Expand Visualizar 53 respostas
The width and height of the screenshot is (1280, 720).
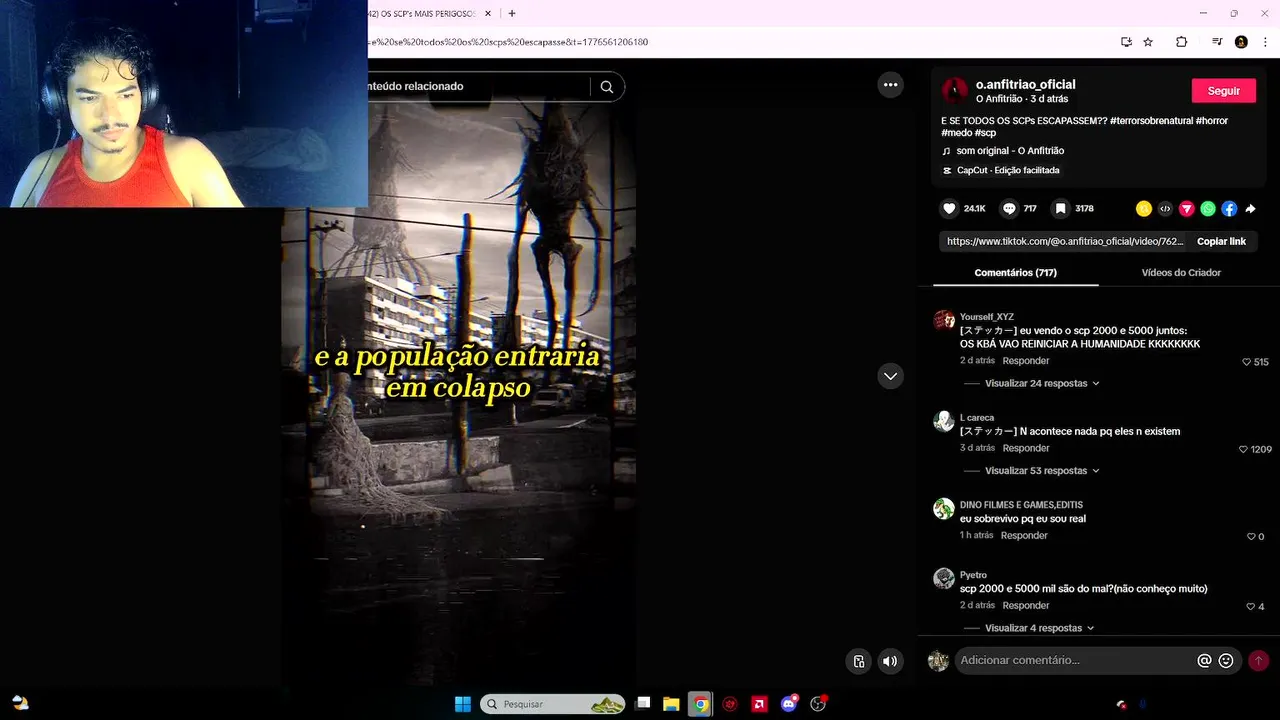click(1042, 470)
